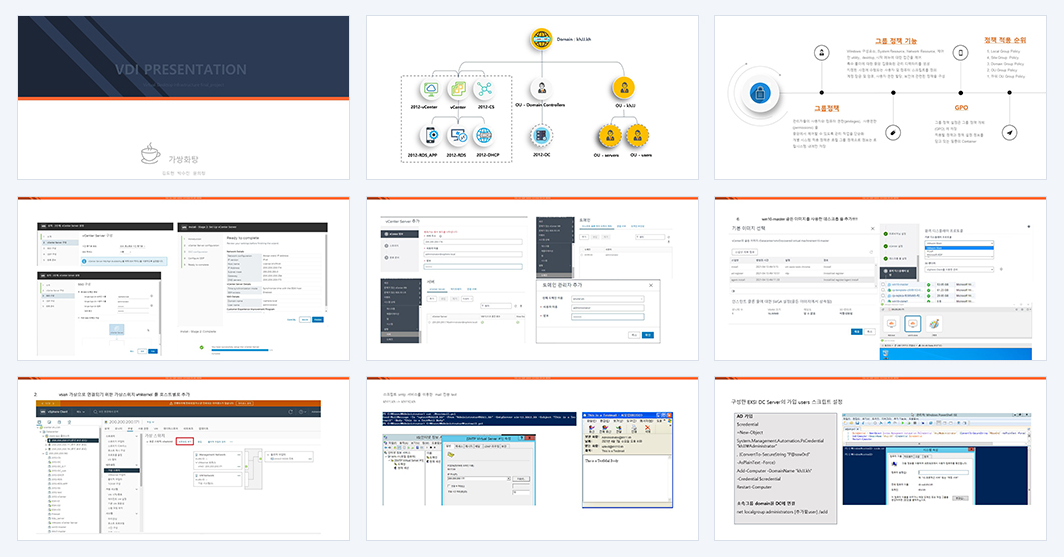Viewport: 1064px width, 557px height.
Task: Open the vCenter install Ready to complete slide
Action: point(183,278)
